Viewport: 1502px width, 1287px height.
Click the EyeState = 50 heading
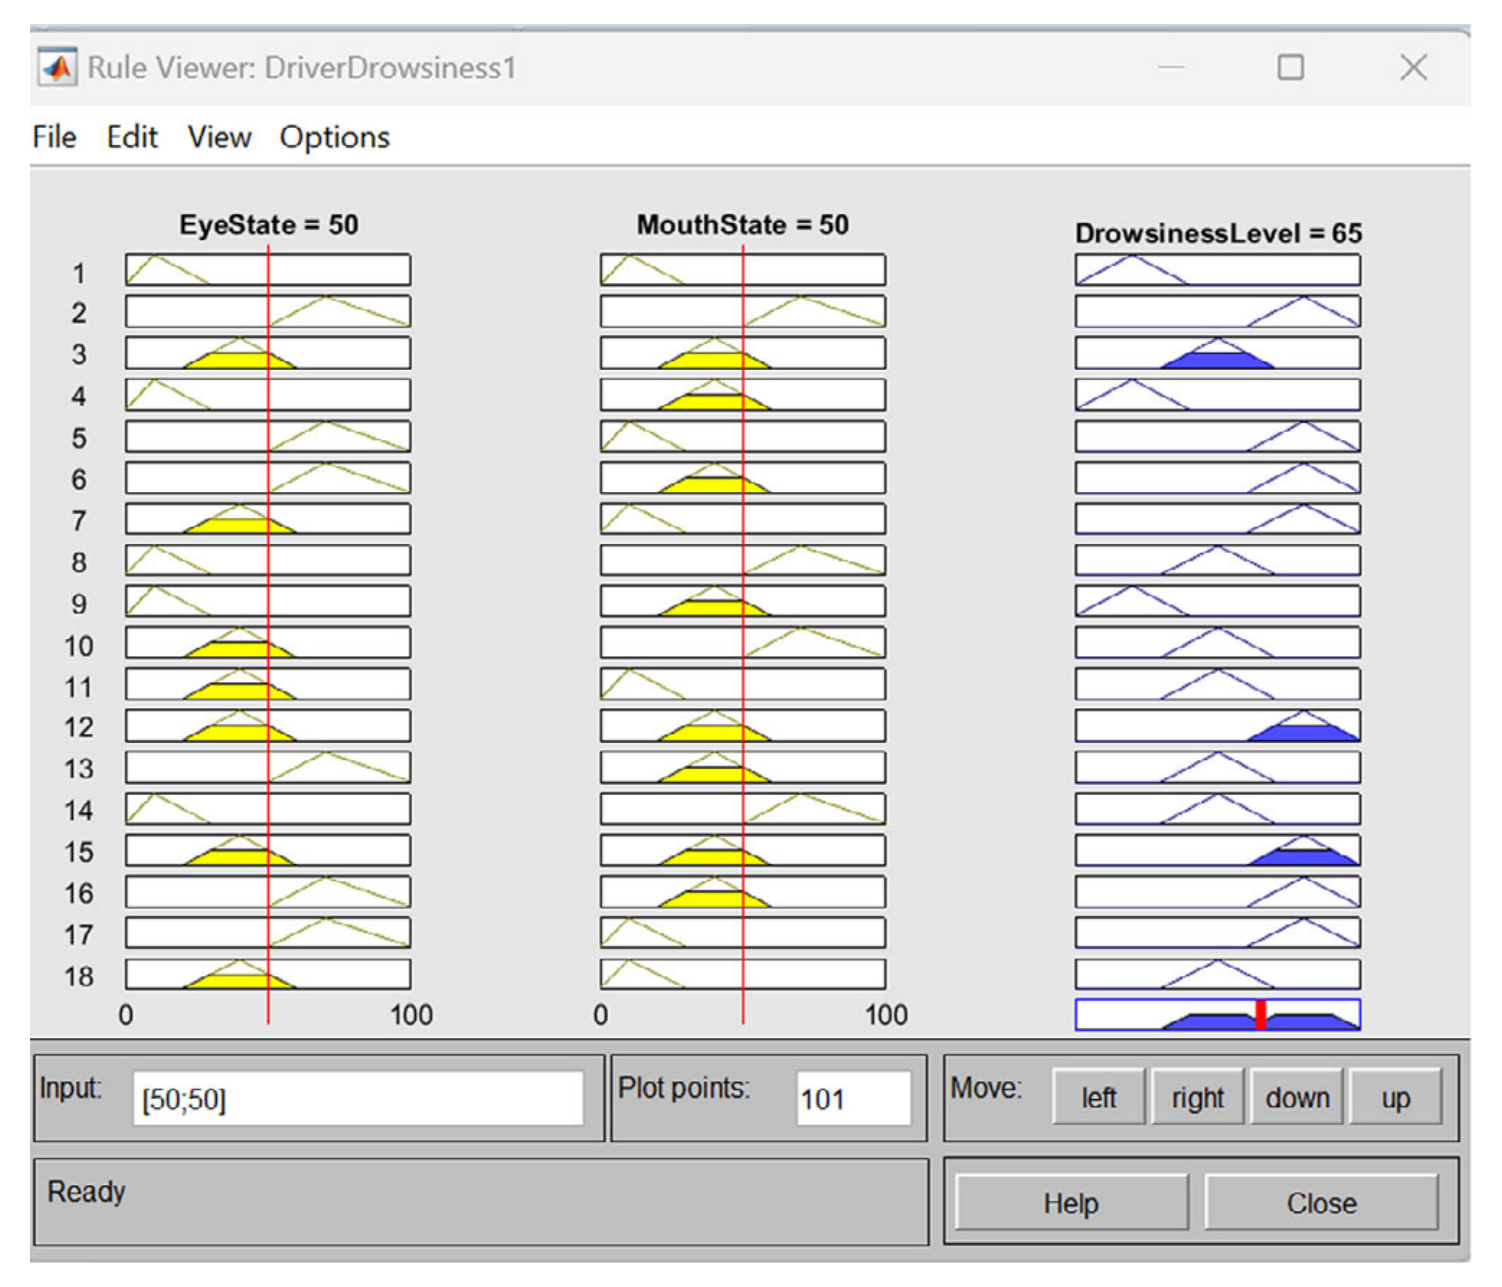click(x=269, y=225)
